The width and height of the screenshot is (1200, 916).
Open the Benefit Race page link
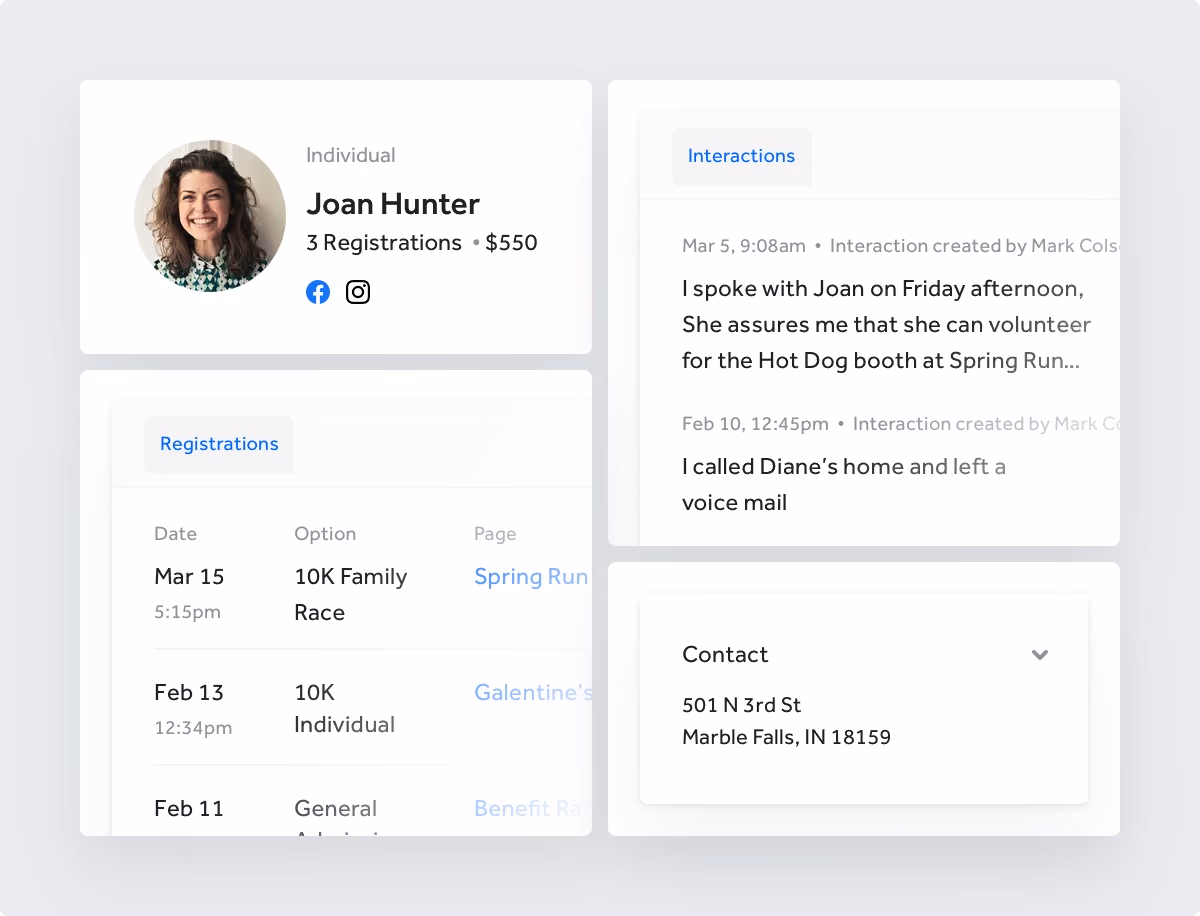[x=533, y=808]
